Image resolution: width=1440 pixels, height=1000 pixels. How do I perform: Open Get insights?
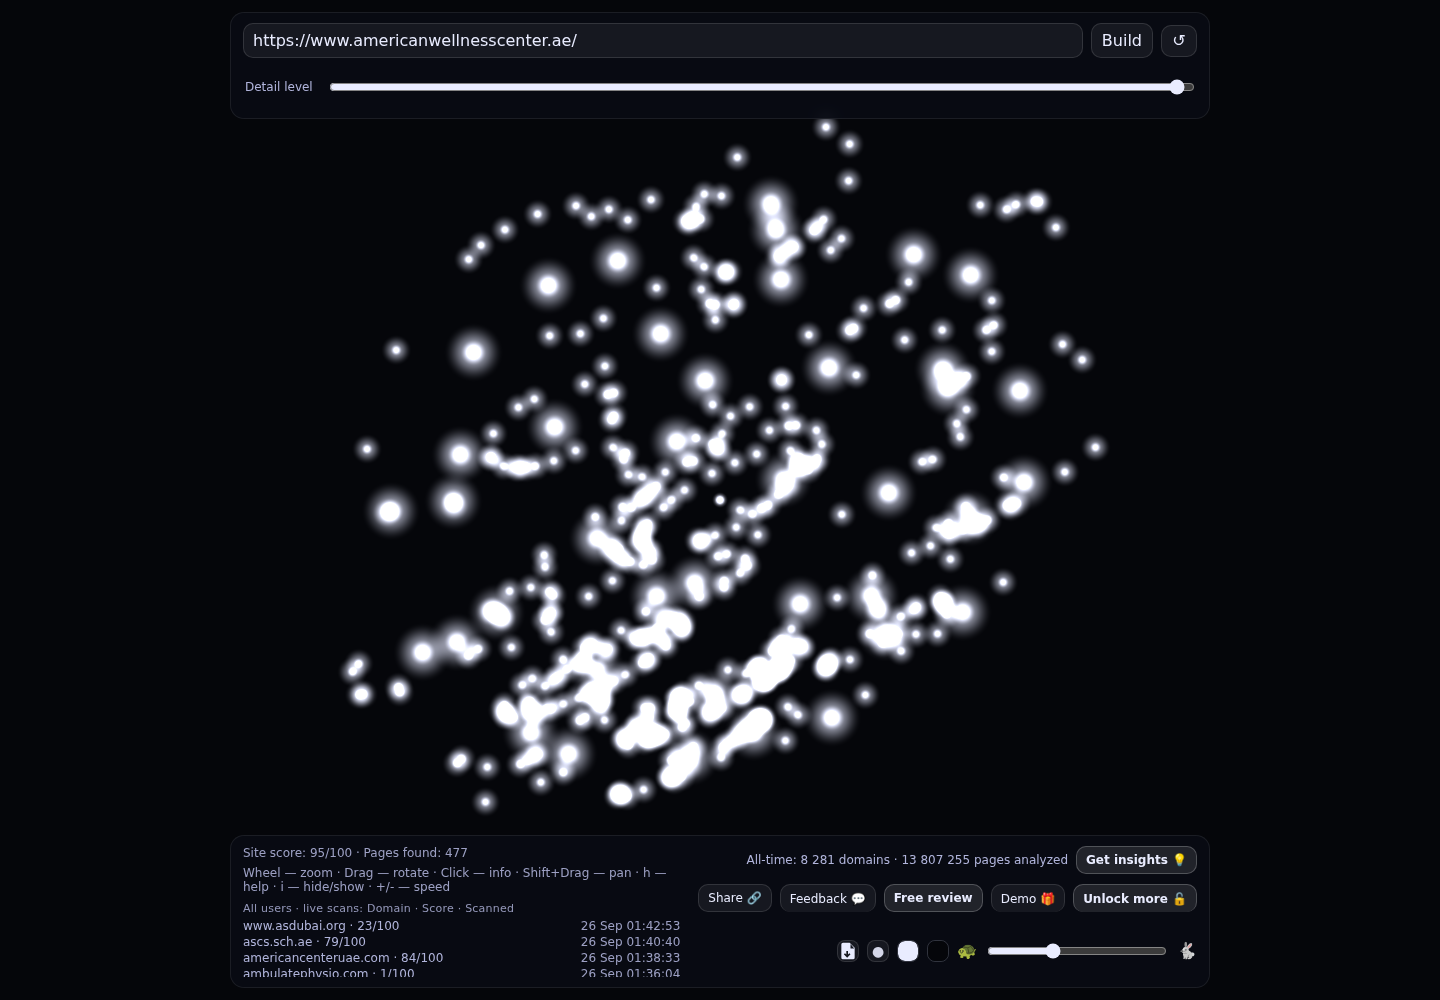coord(1136,860)
